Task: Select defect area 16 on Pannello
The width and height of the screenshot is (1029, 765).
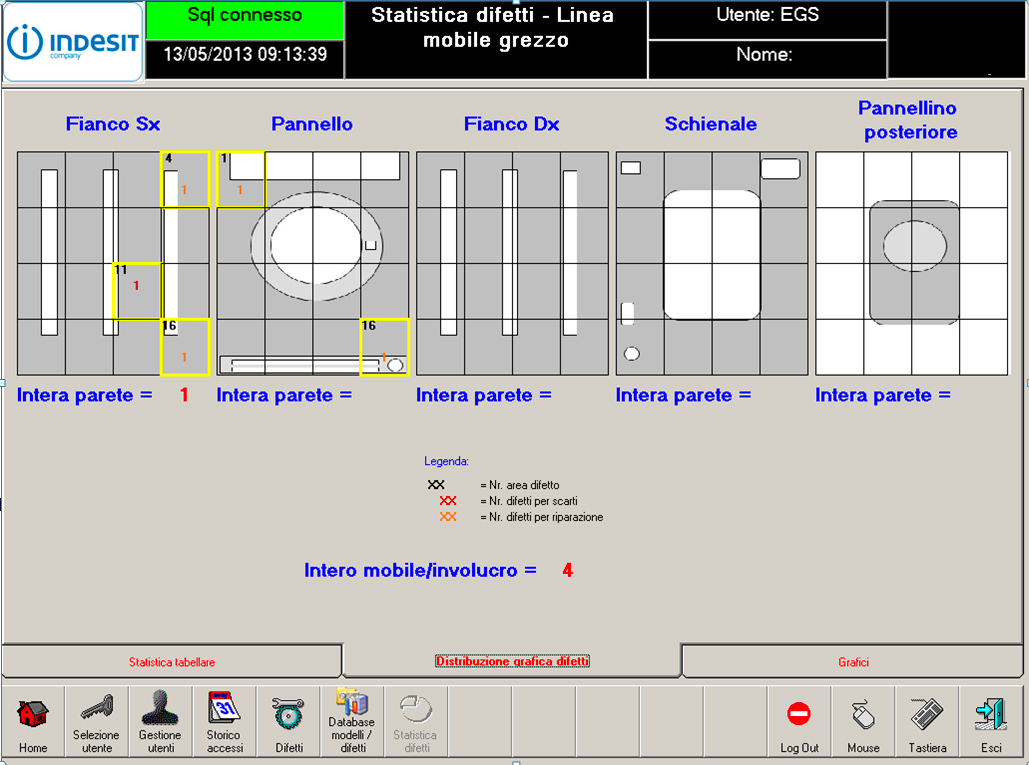Action: [x=385, y=347]
